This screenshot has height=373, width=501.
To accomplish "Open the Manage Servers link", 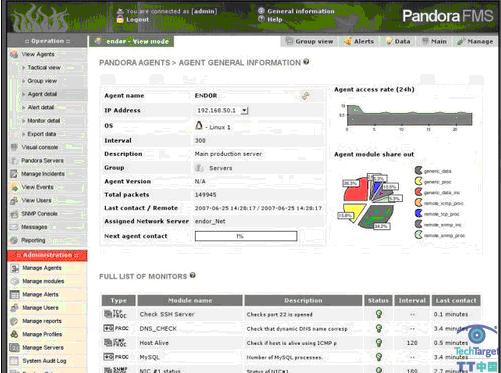I will [43, 348].
